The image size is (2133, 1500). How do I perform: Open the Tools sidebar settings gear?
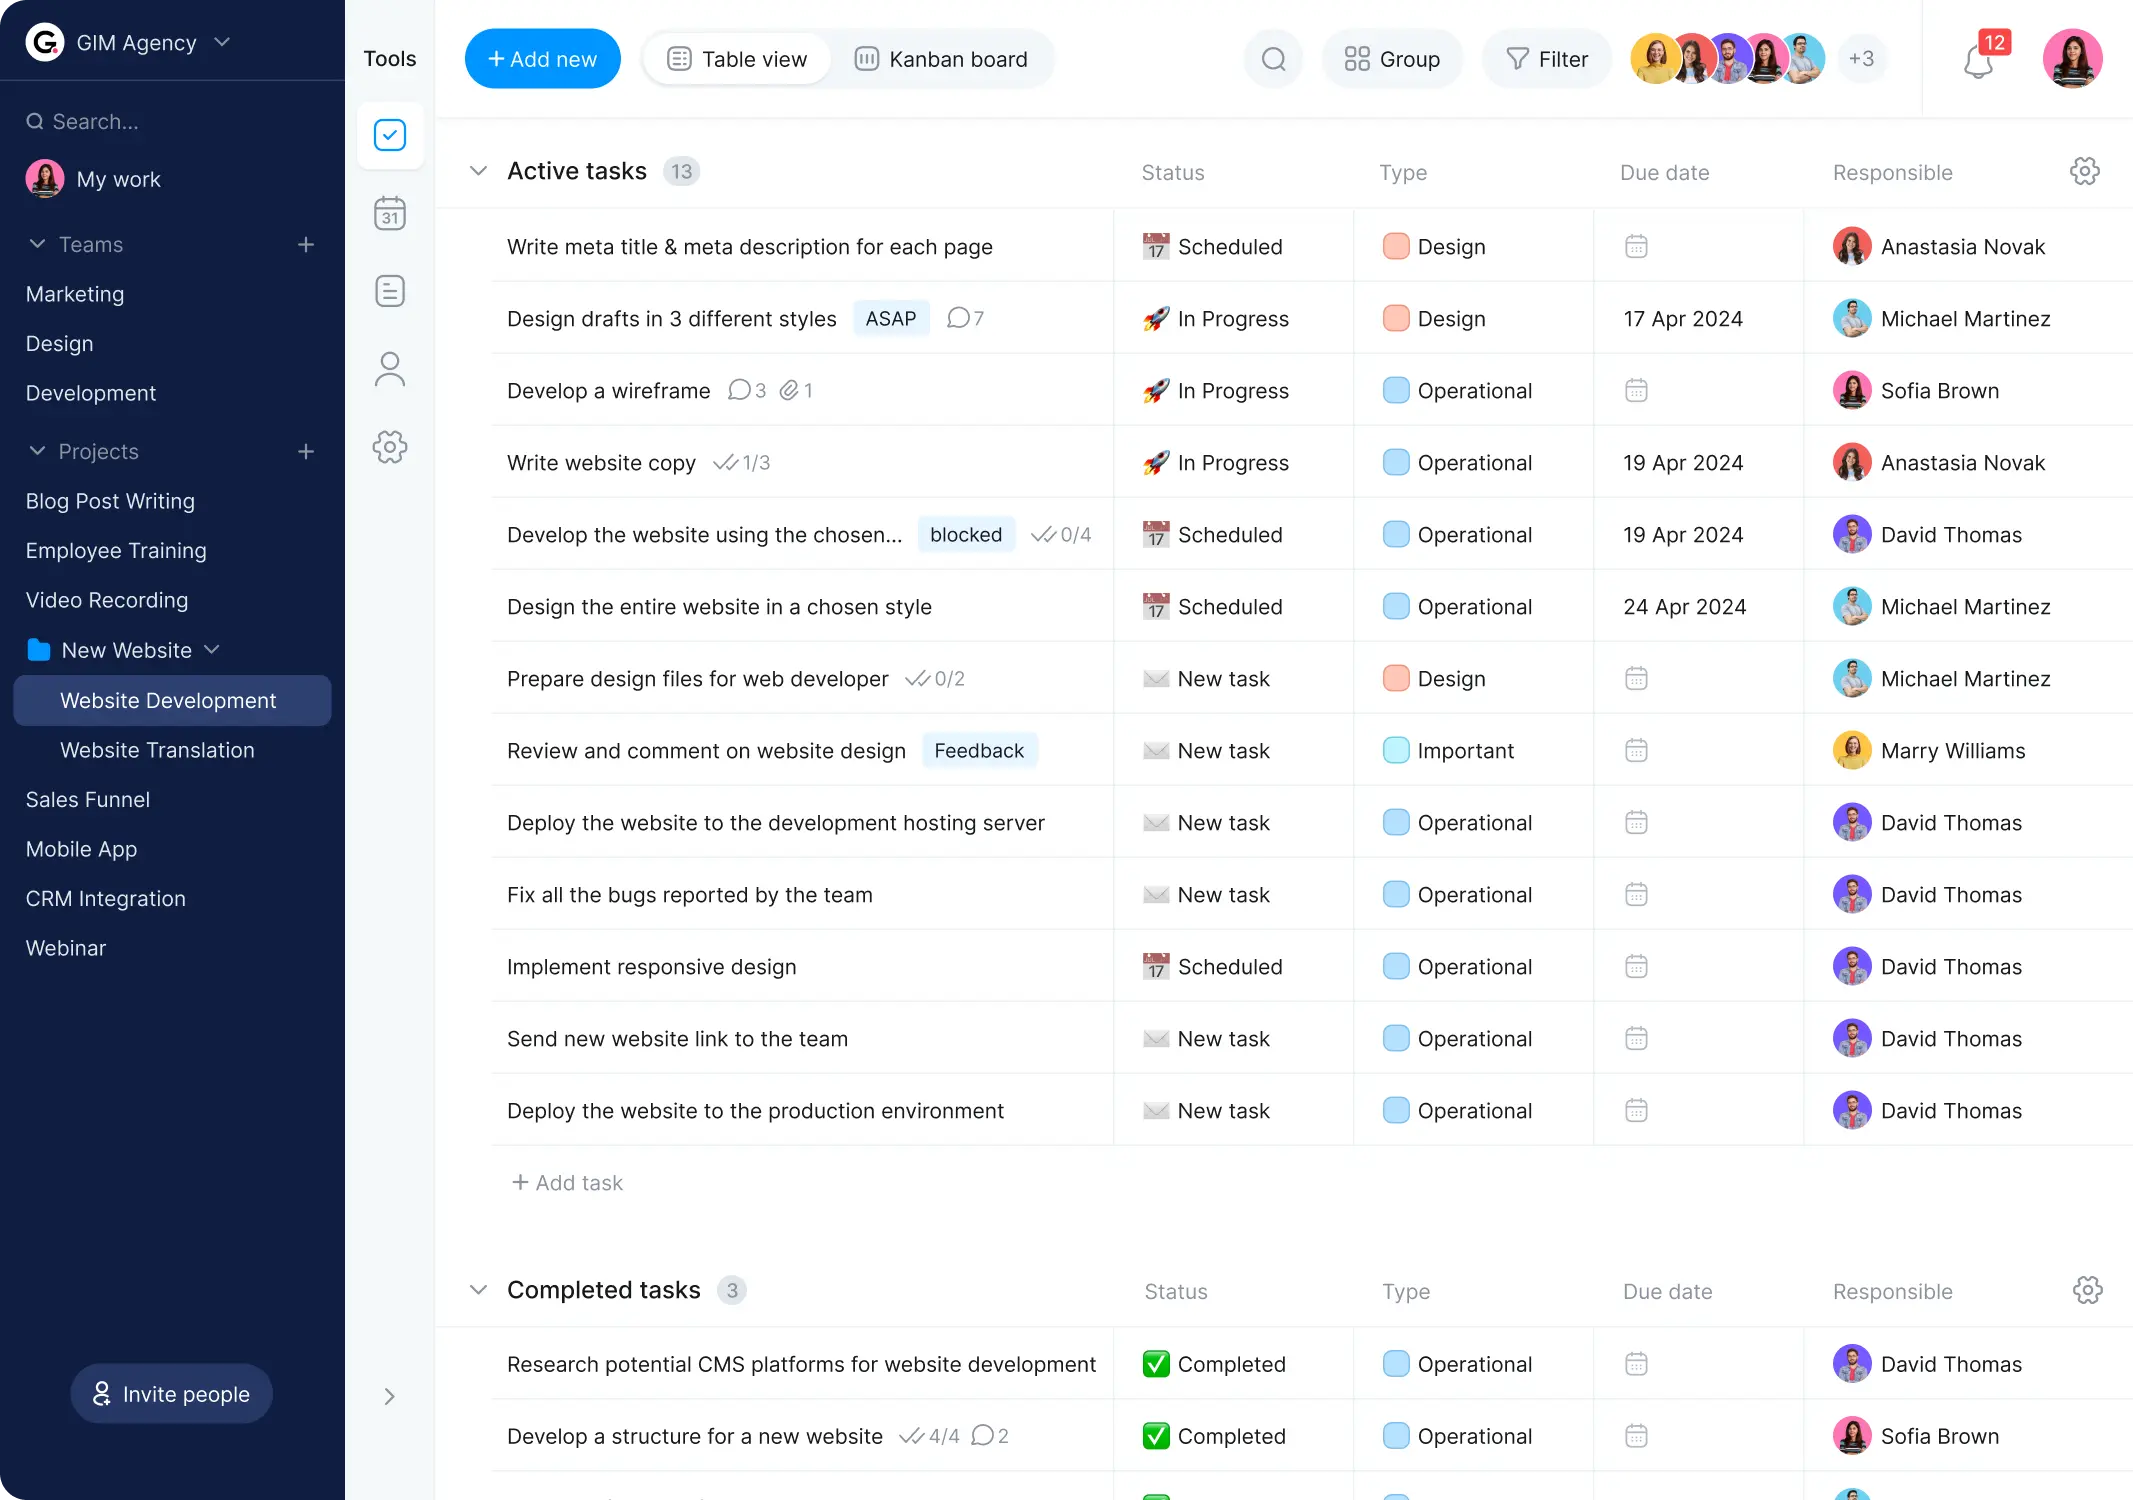pyautogui.click(x=390, y=447)
